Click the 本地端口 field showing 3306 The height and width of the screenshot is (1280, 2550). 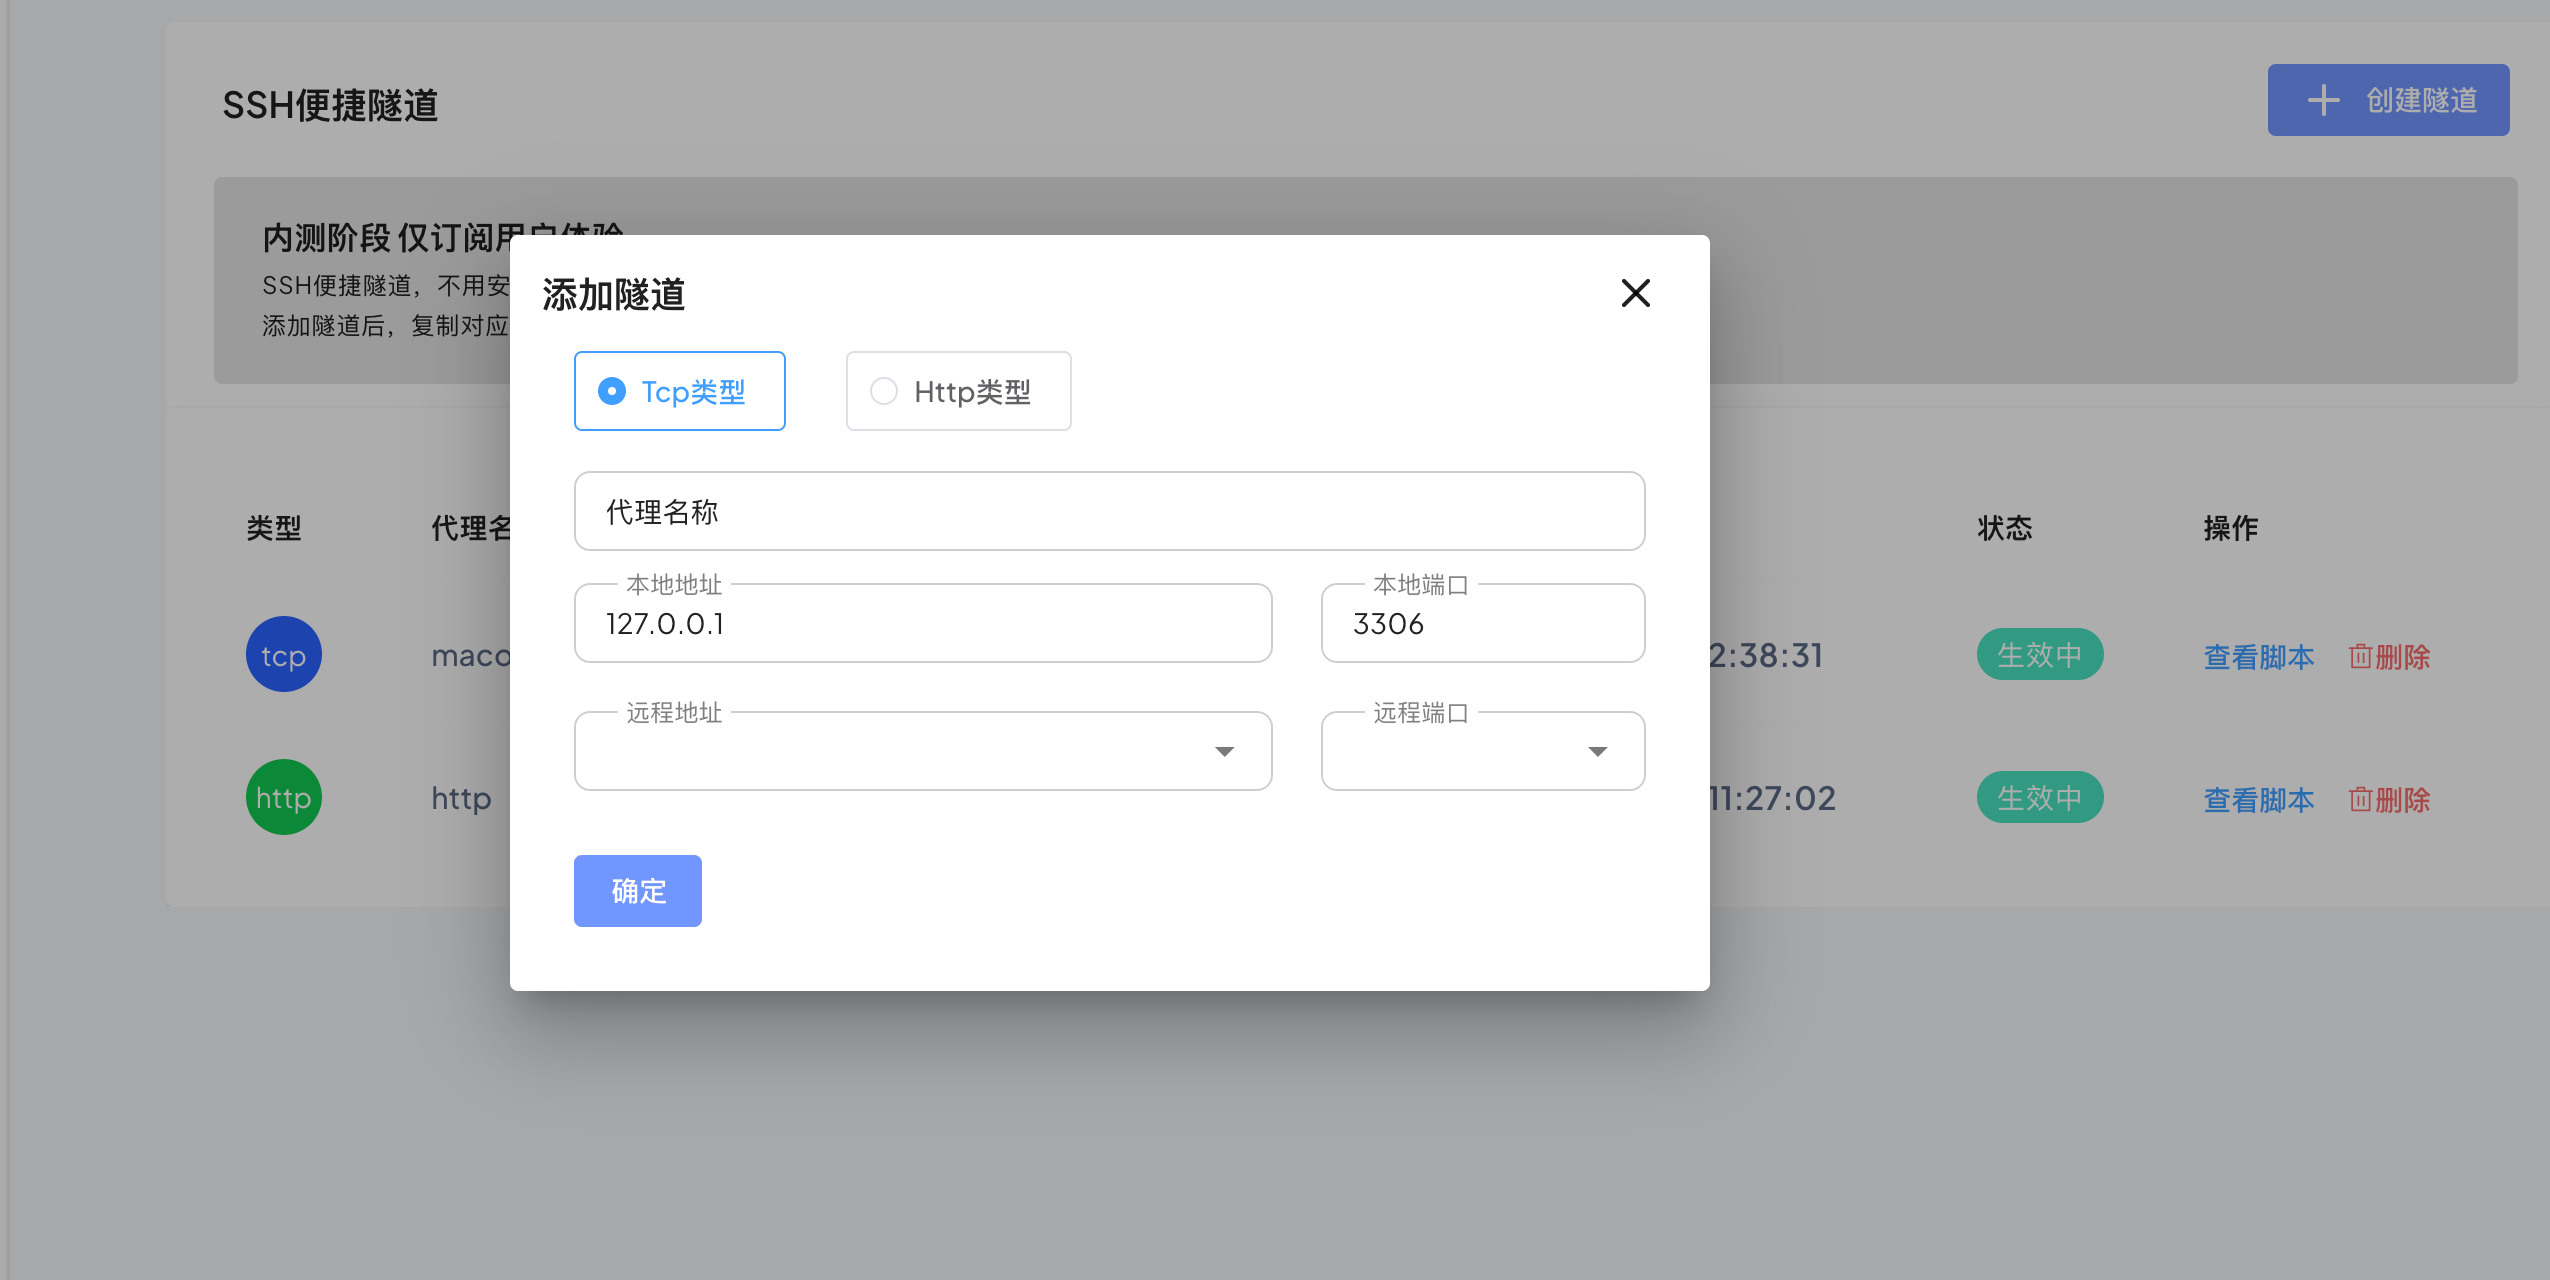1482,624
